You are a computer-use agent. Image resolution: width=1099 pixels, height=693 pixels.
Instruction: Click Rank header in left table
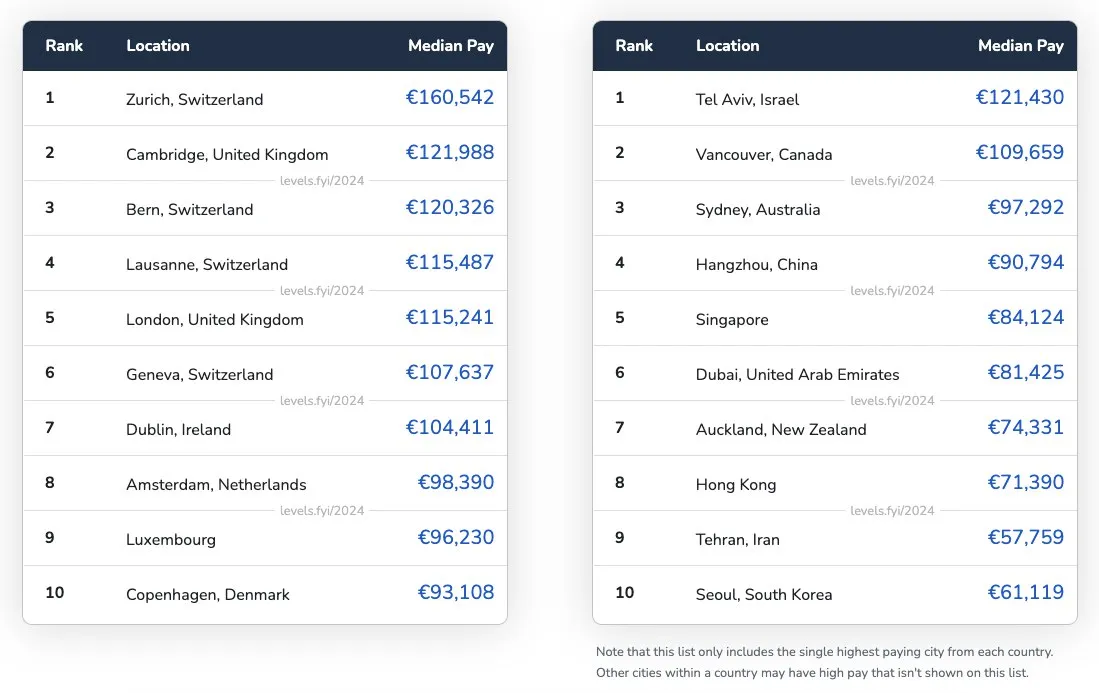(64, 46)
